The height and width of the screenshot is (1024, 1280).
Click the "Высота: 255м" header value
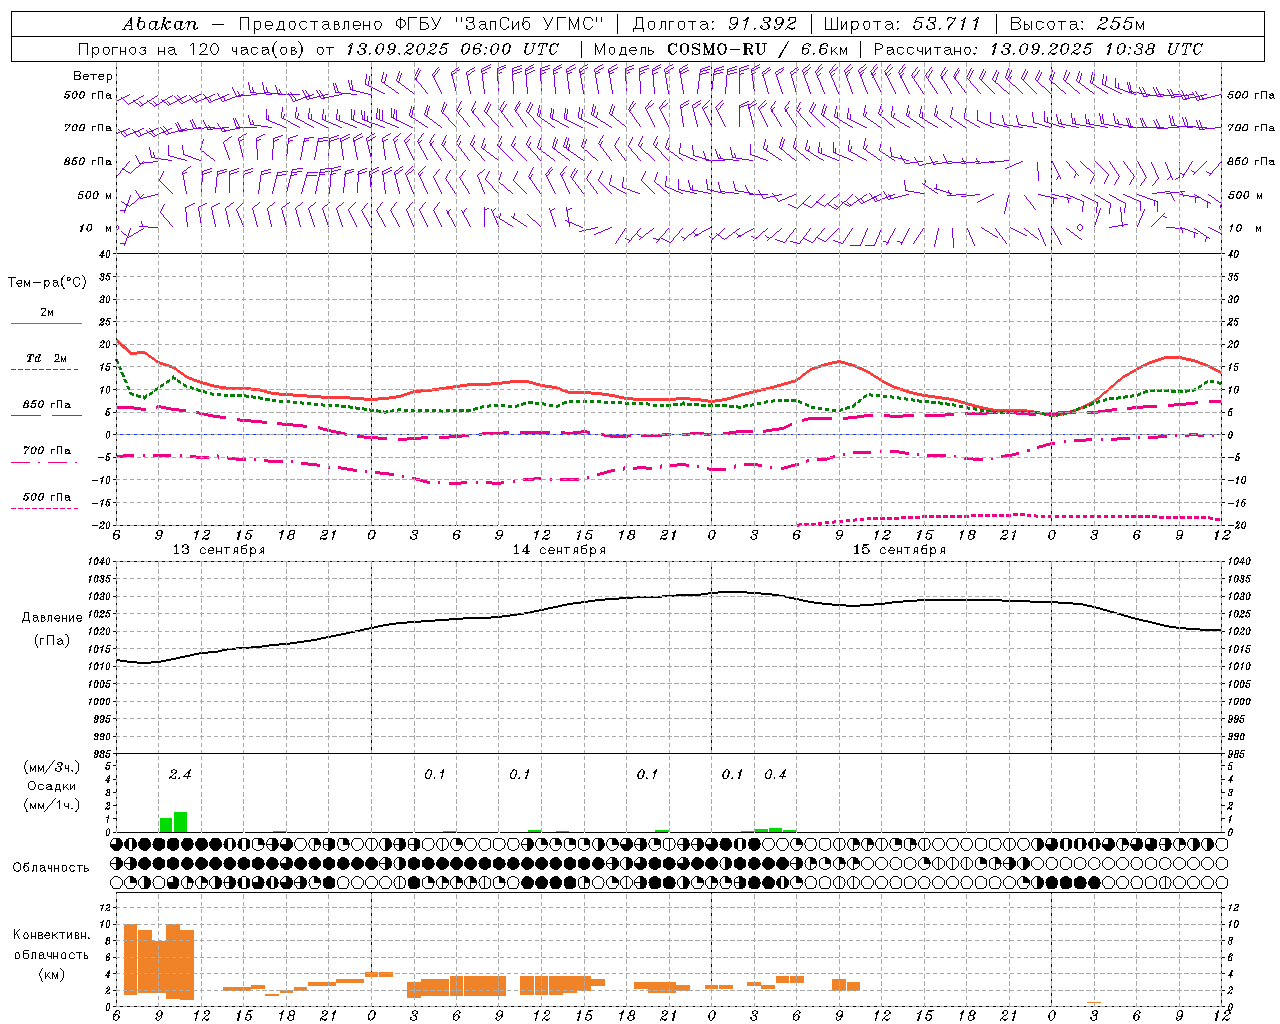1077,24
